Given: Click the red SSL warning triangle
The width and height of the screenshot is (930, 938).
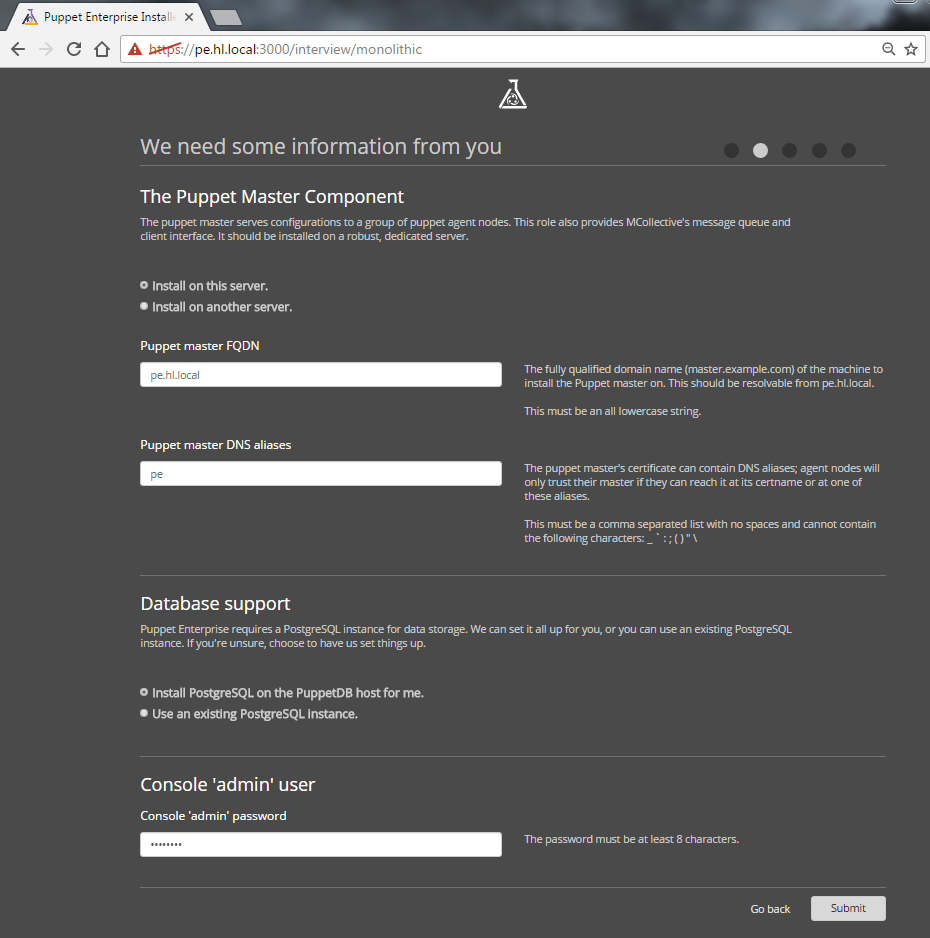Looking at the screenshot, I should click(135, 49).
